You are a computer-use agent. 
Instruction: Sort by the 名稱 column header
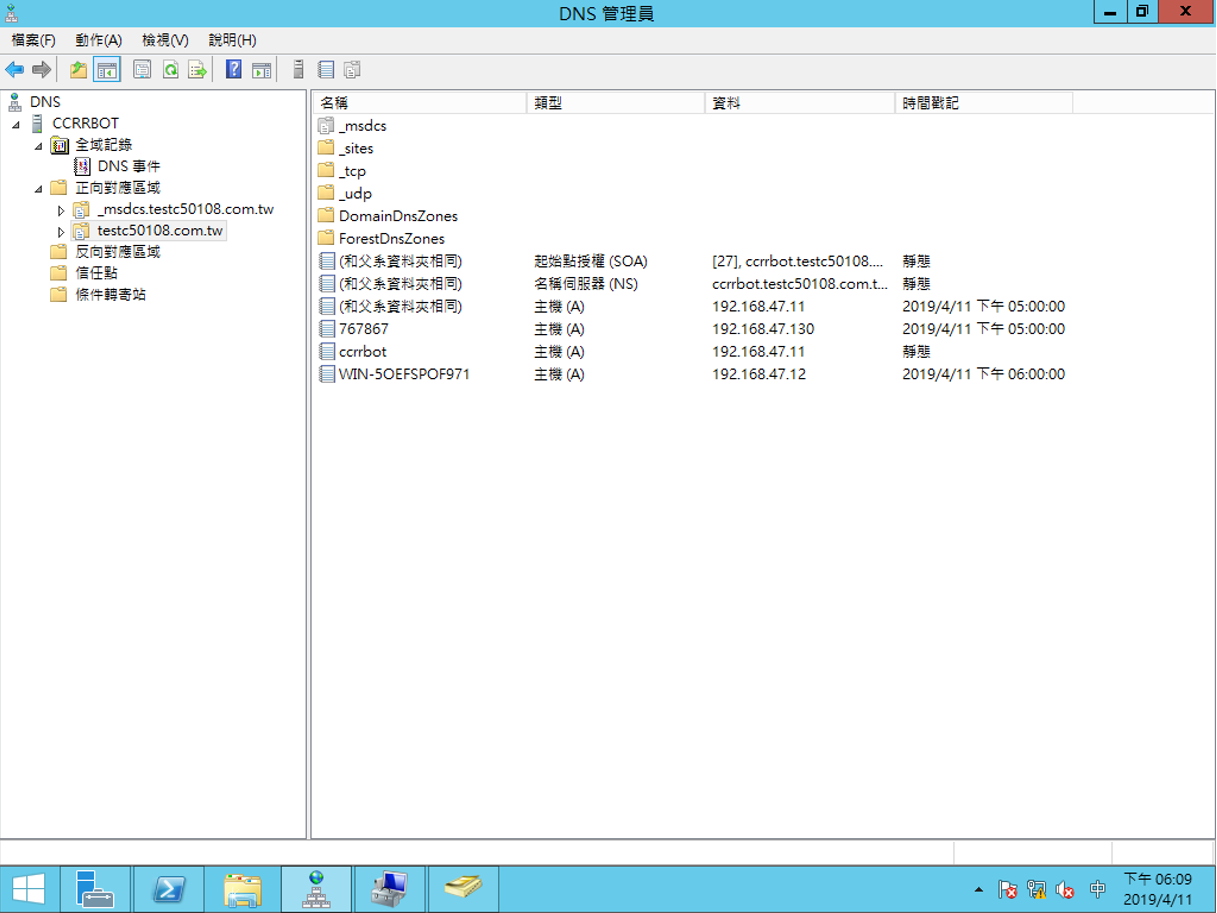coord(419,103)
